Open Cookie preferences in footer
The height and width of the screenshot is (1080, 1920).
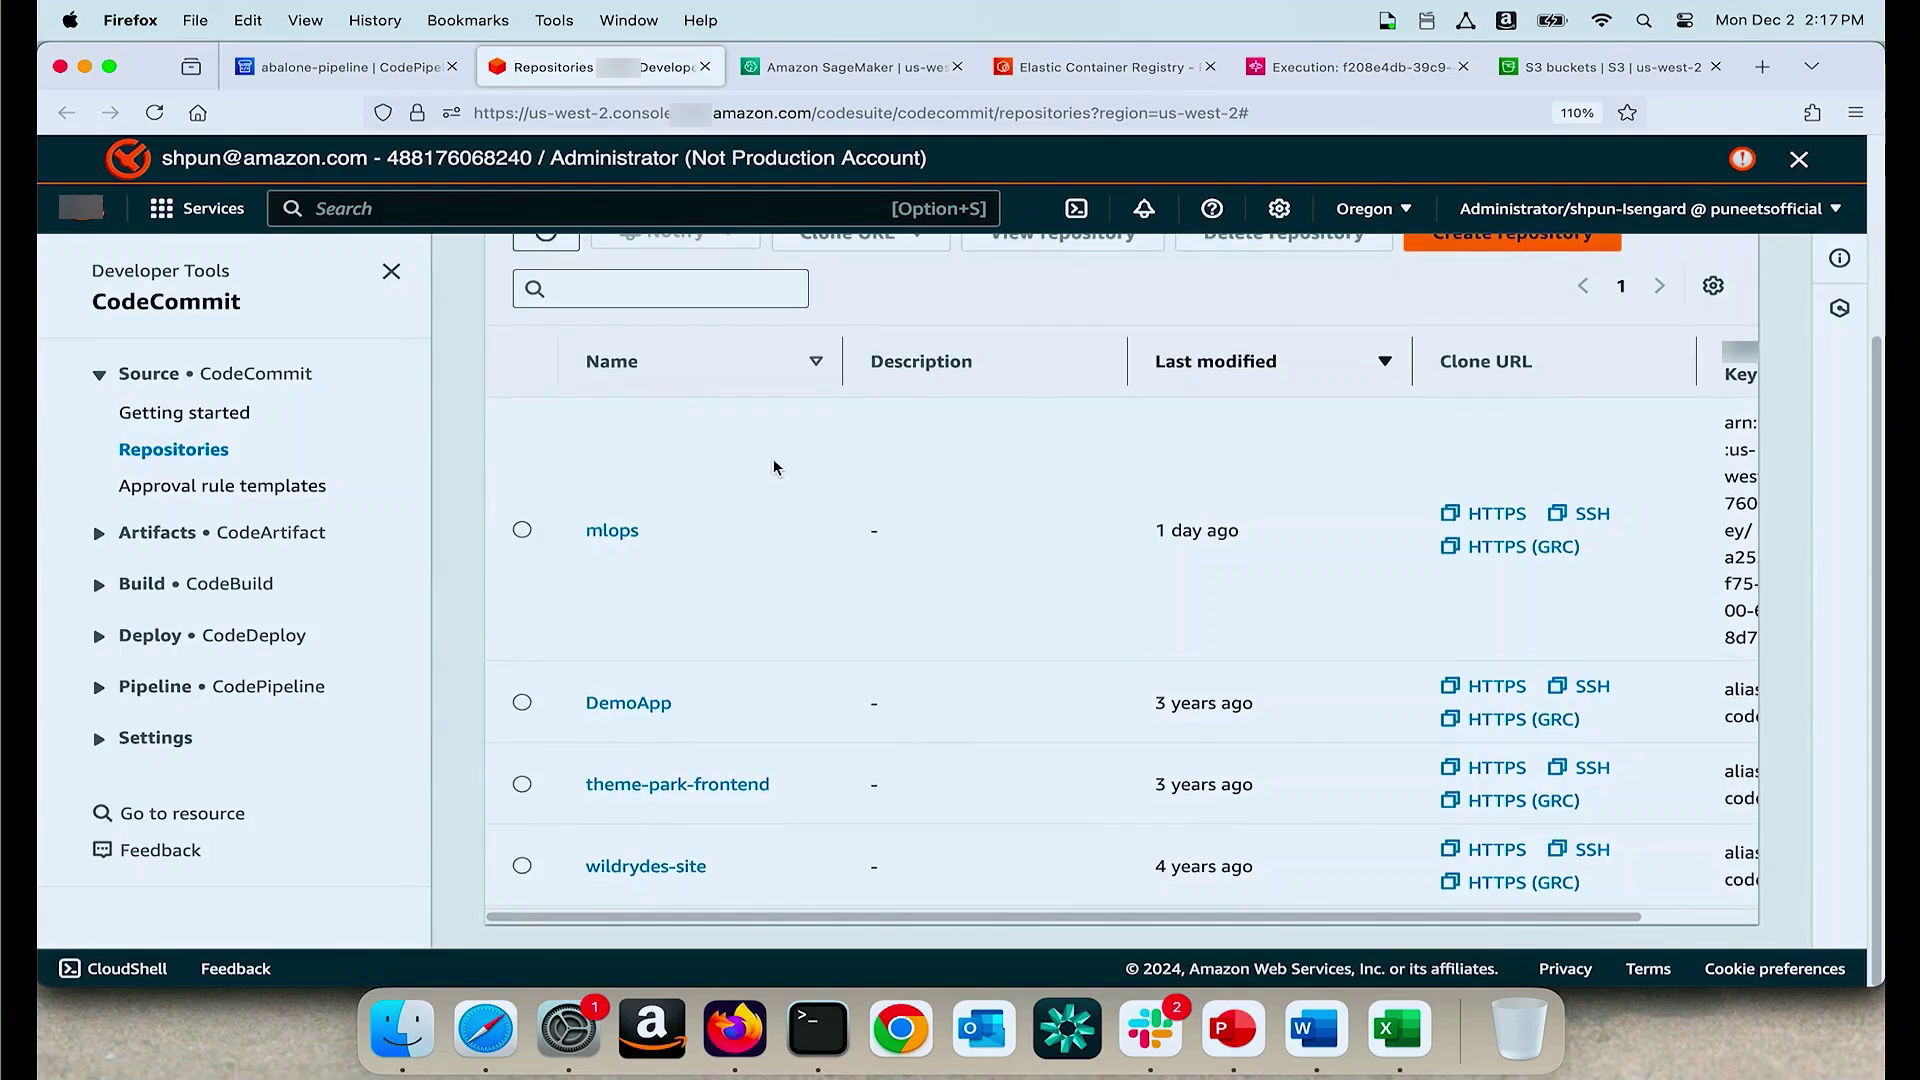1774,968
